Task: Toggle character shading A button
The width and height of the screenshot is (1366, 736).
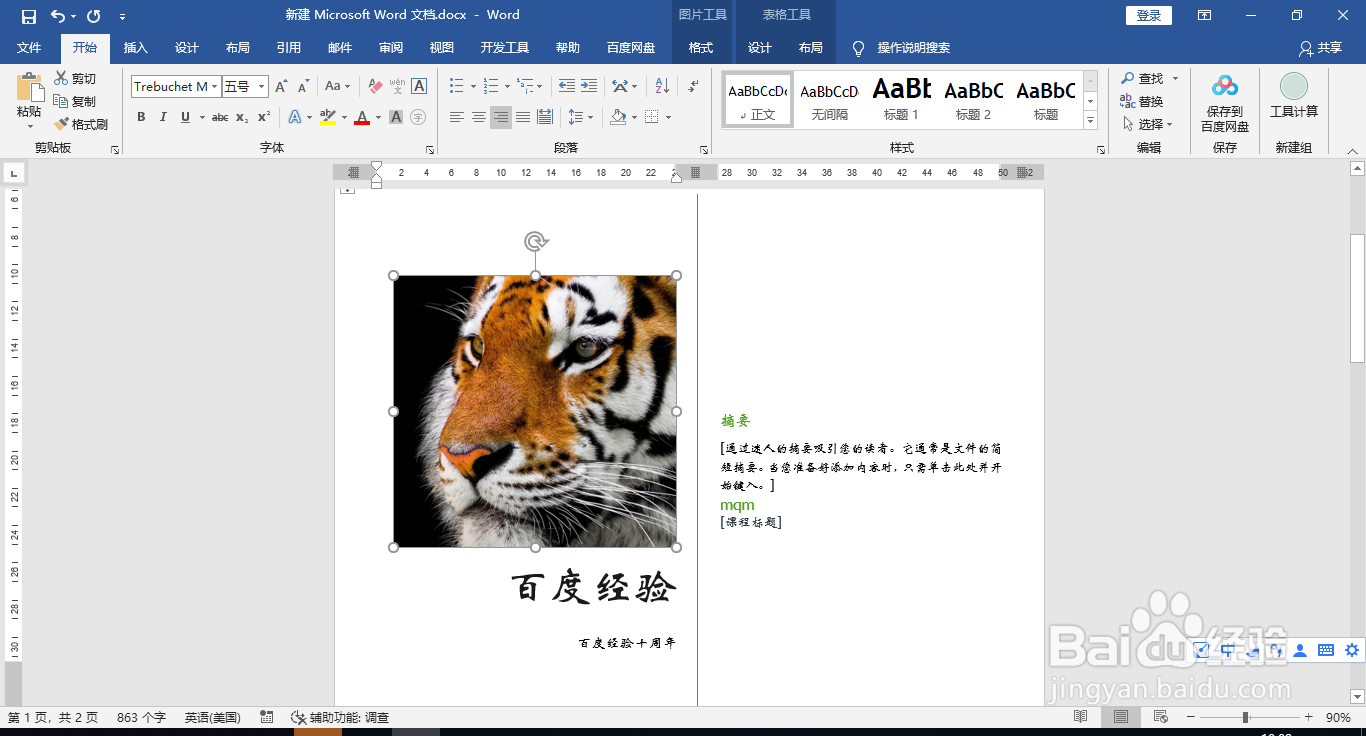Action: (x=396, y=117)
